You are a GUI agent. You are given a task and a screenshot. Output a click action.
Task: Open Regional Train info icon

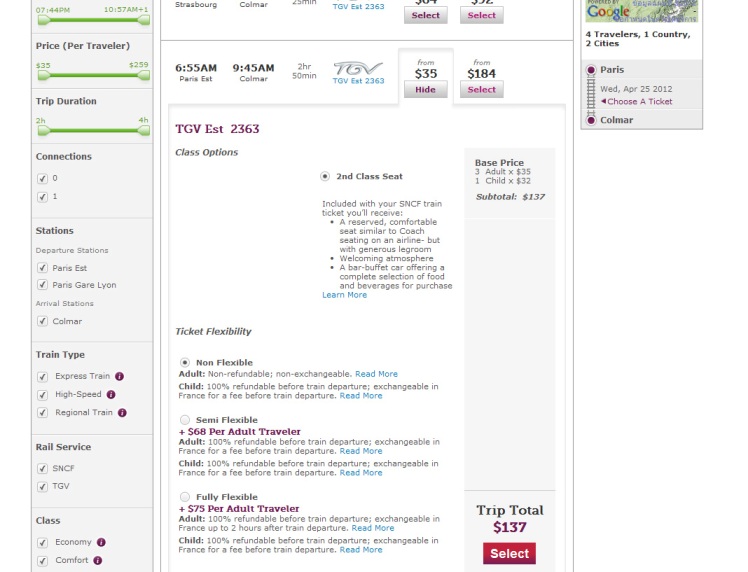(x=122, y=413)
